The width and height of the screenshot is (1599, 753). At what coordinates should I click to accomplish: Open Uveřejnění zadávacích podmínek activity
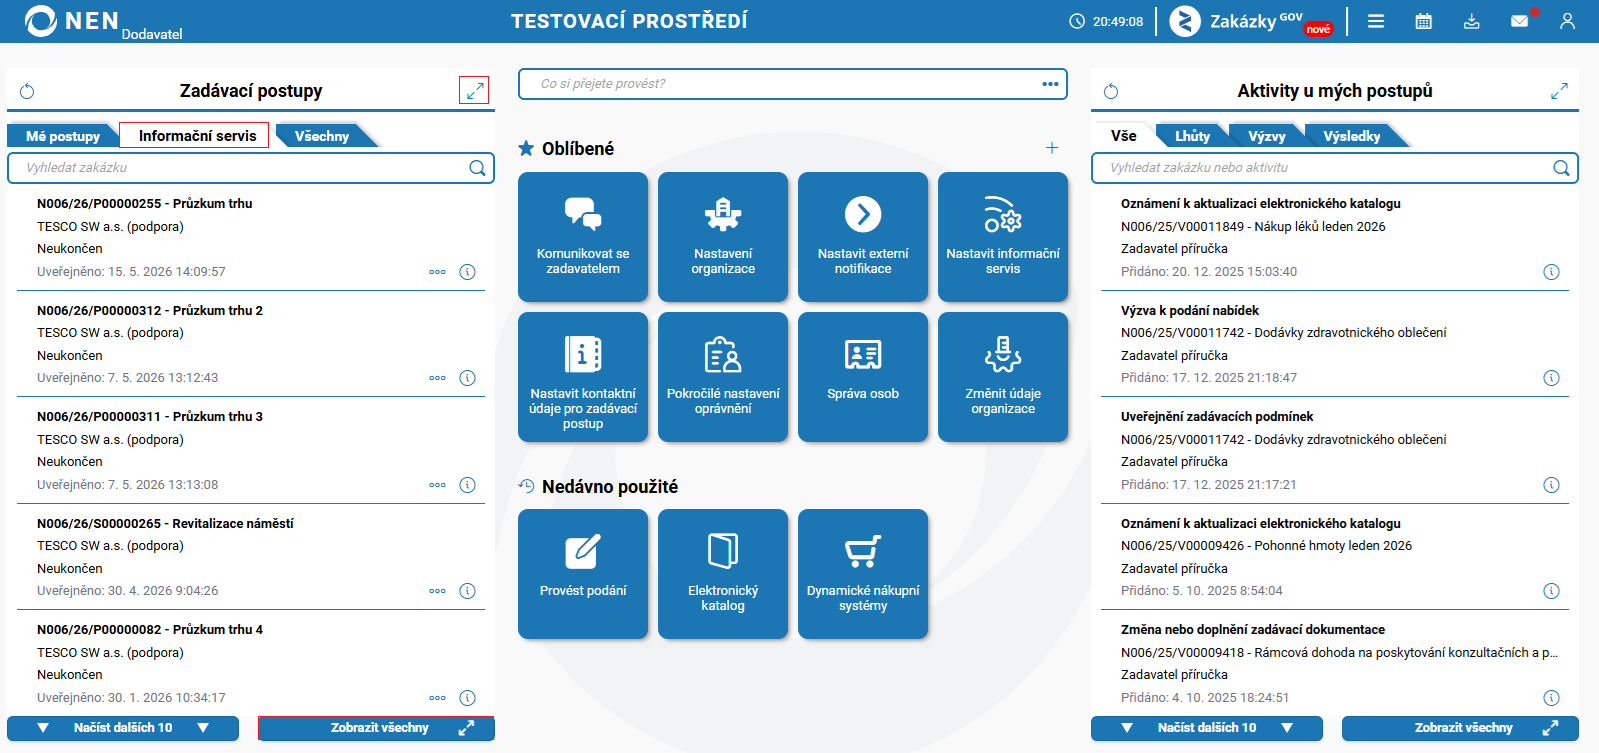point(1217,416)
